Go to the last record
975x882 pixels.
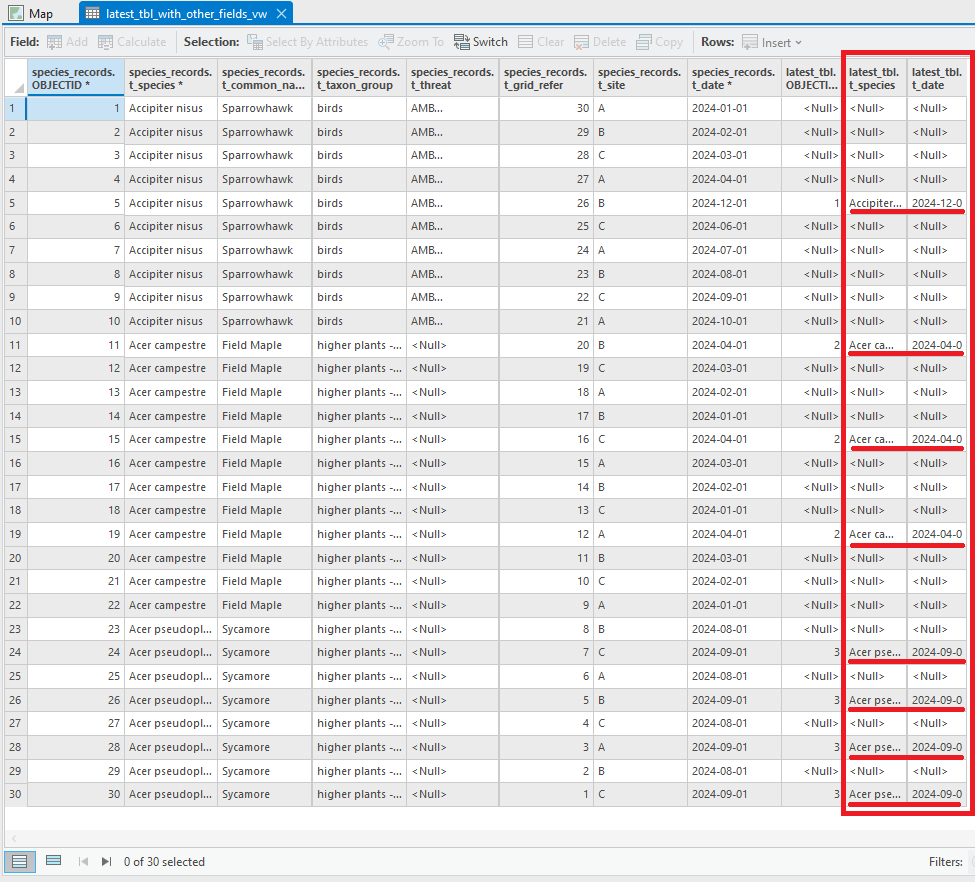point(106,861)
